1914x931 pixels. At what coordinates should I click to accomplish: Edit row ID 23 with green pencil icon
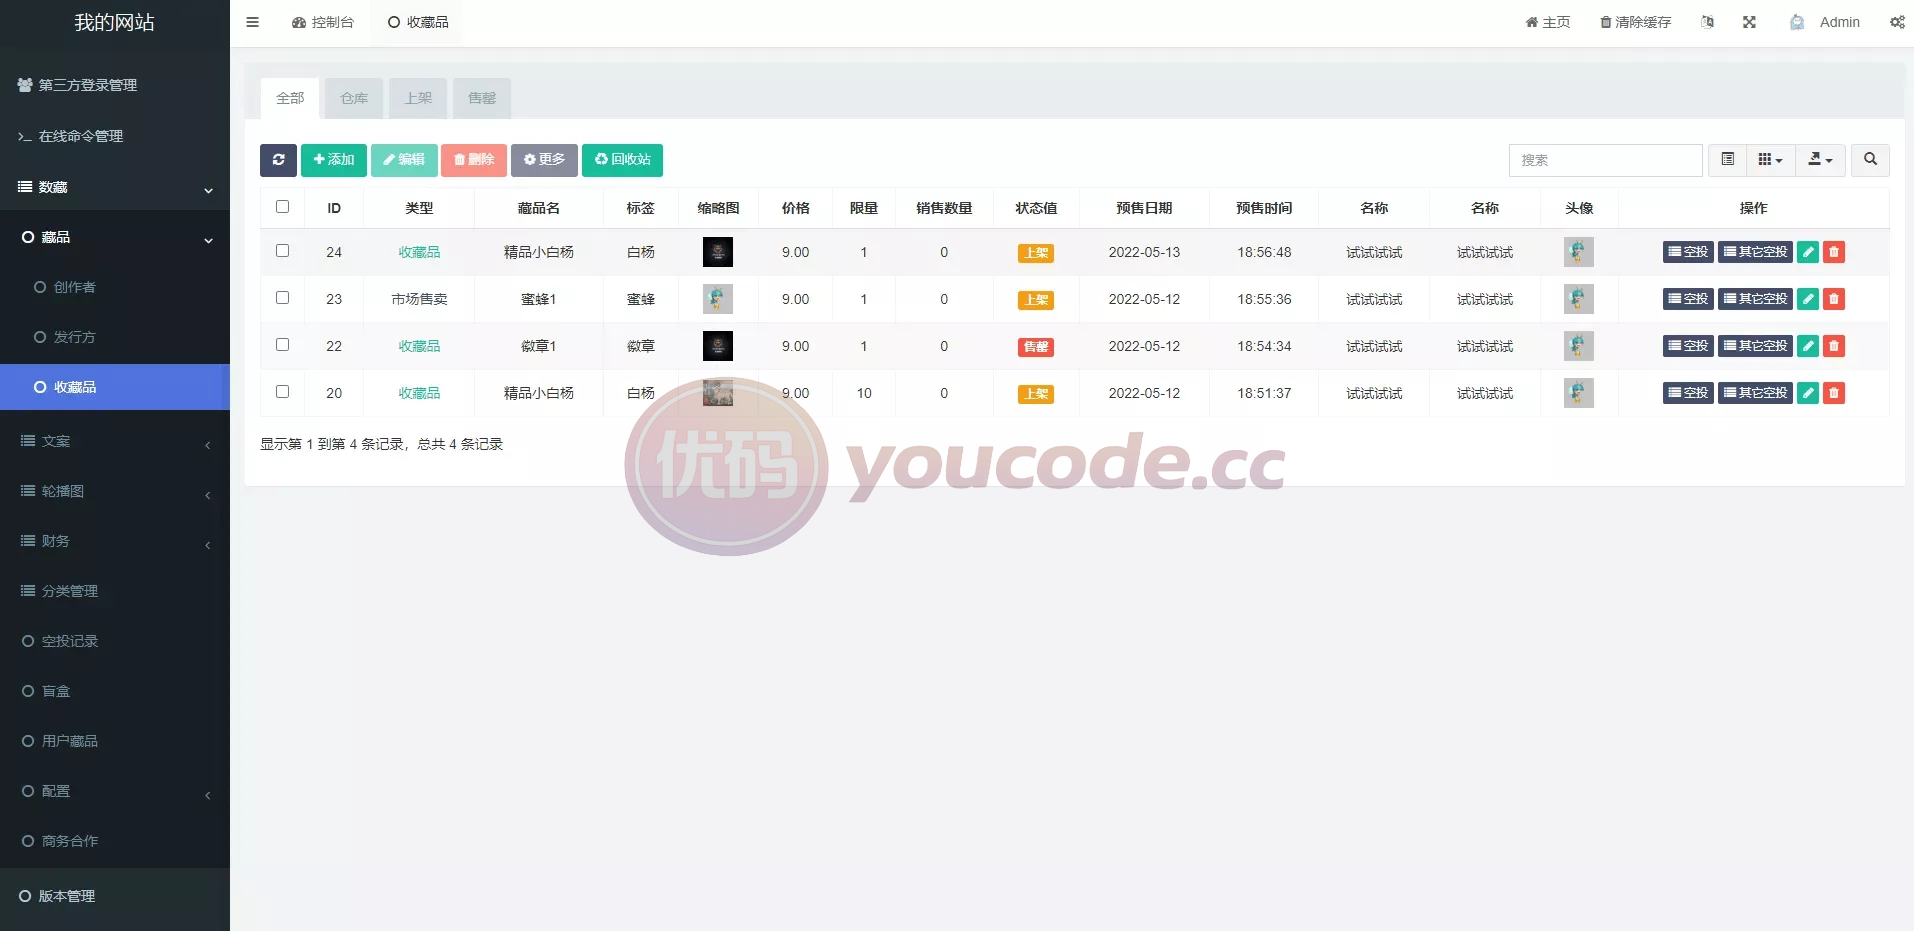pyautogui.click(x=1808, y=299)
